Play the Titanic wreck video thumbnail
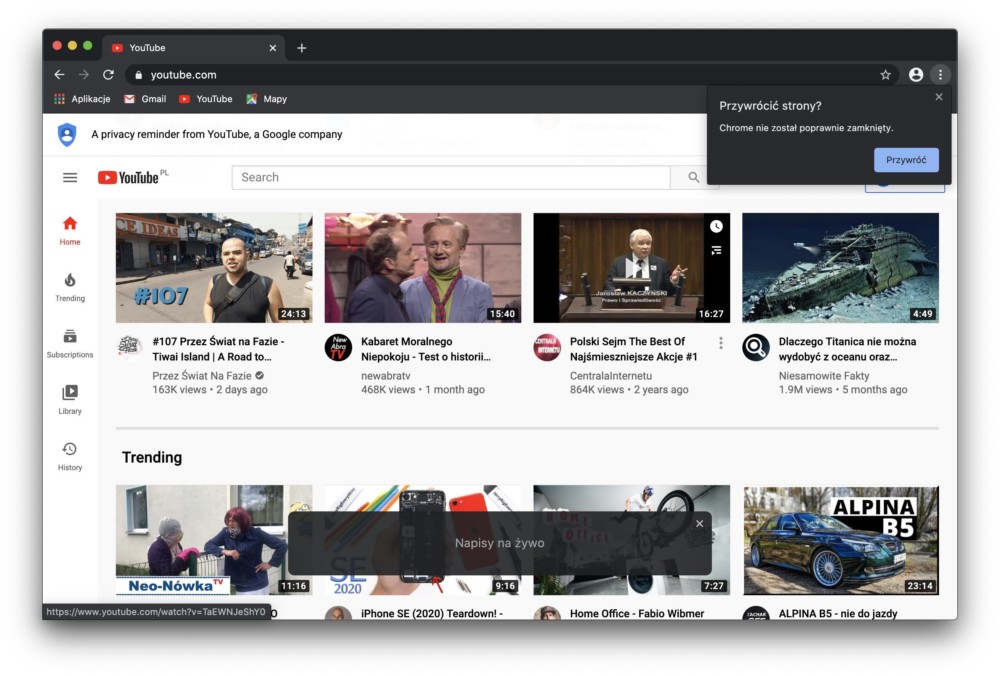1000x676 pixels. (x=841, y=268)
